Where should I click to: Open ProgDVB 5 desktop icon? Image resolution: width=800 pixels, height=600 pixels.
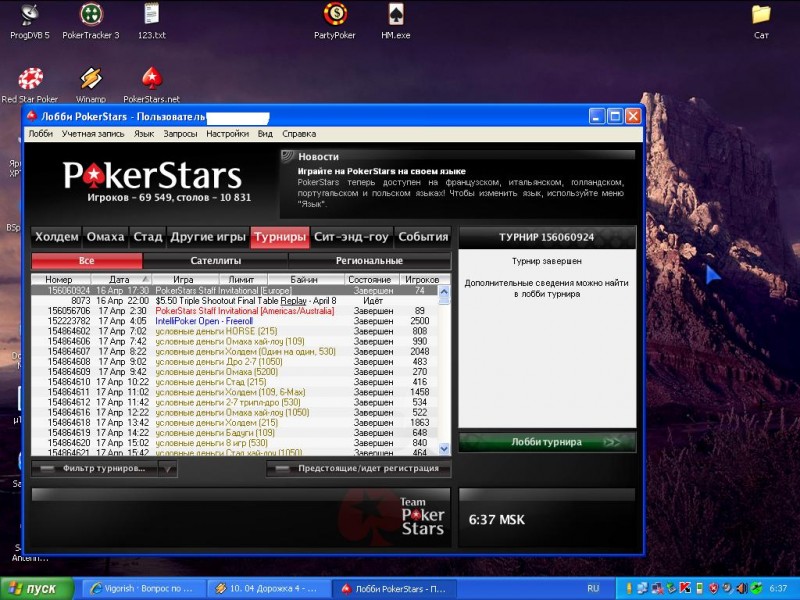[x=30, y=20]
